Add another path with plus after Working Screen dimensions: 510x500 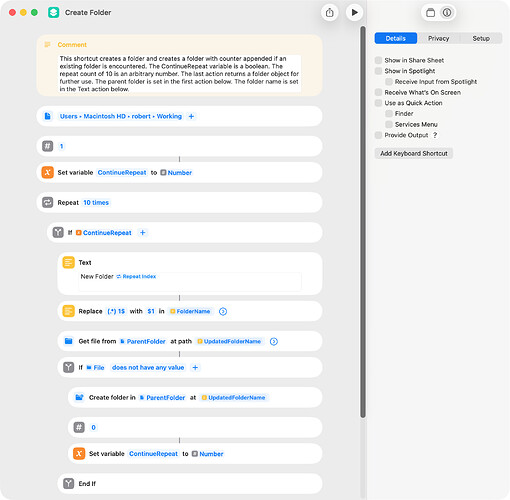click(x=191, y=116)
